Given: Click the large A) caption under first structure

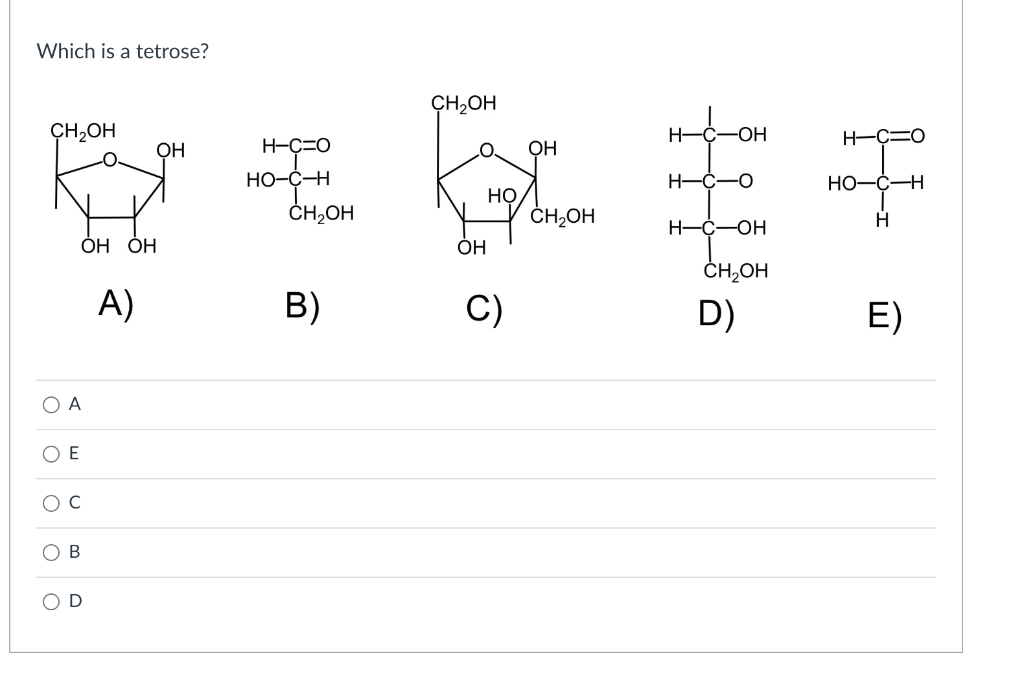Looking at the screenshot, I should pos(116,304).
